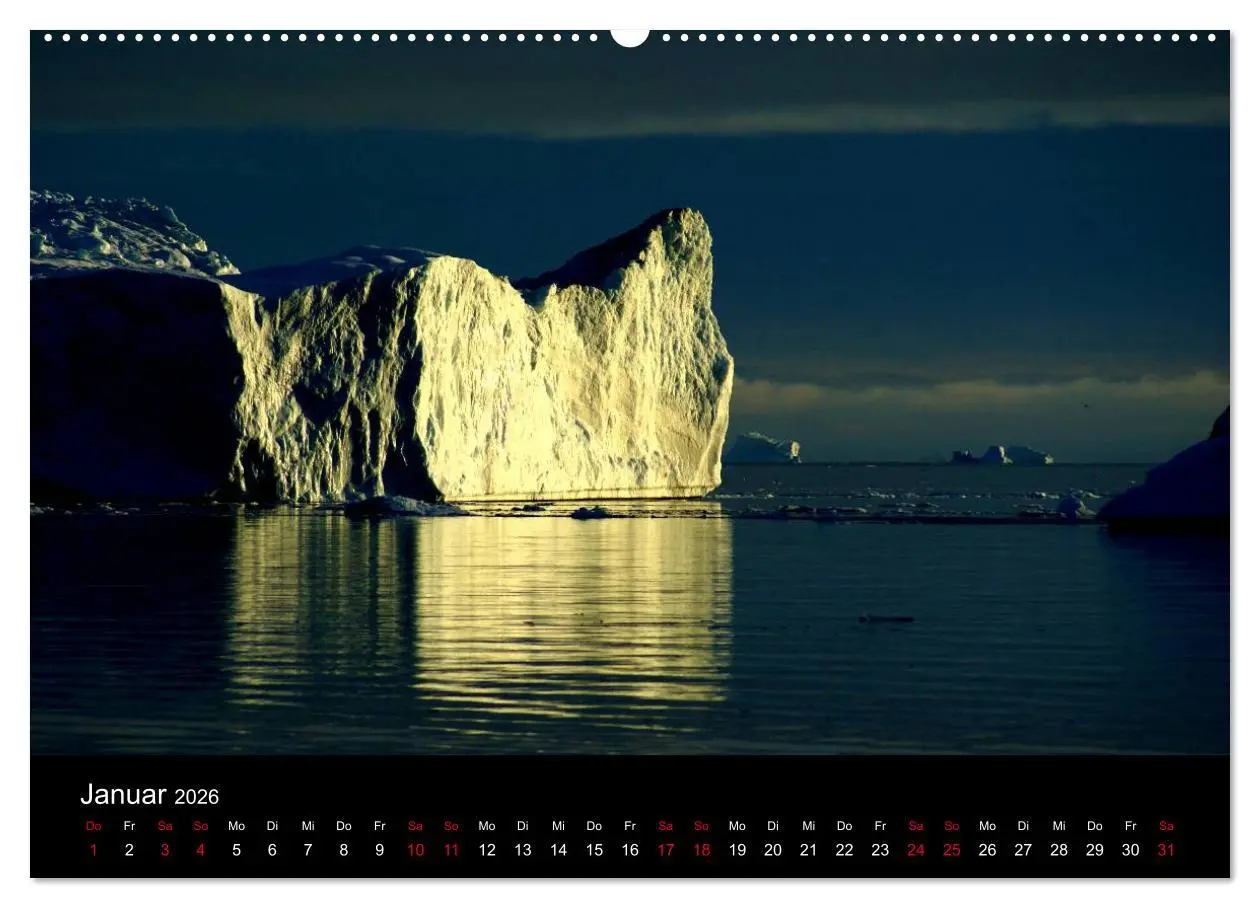Select the red Sunday date 4

coord(199,850)
